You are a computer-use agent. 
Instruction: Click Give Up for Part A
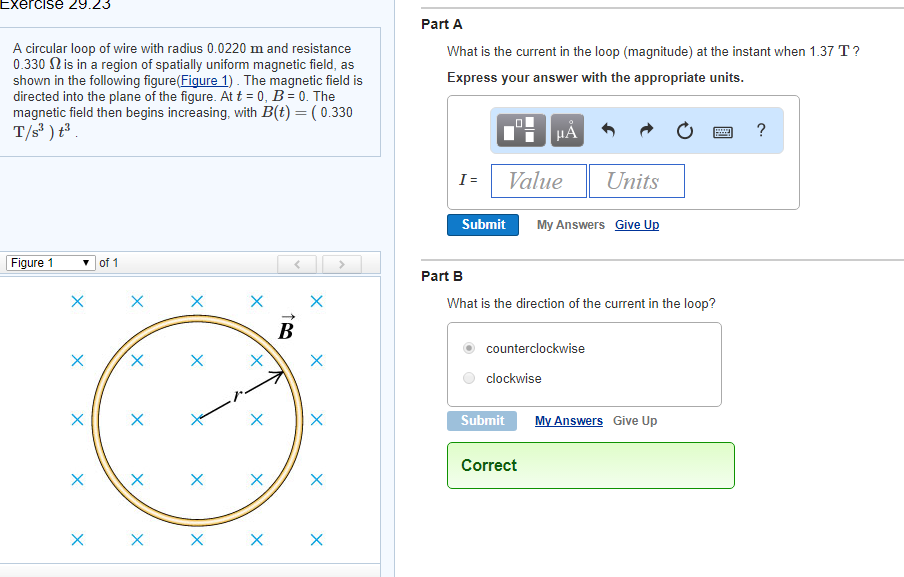(637, 224)
